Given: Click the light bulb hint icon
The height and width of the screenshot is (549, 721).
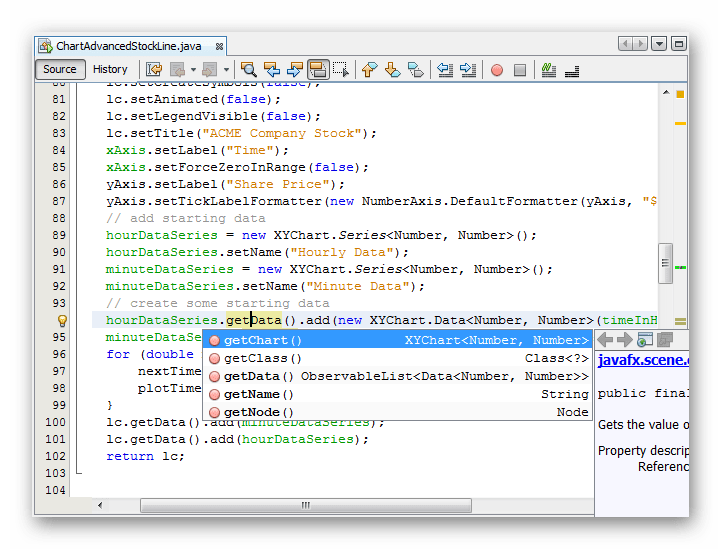Looking at the screenshot, I should tap(62, 320).
